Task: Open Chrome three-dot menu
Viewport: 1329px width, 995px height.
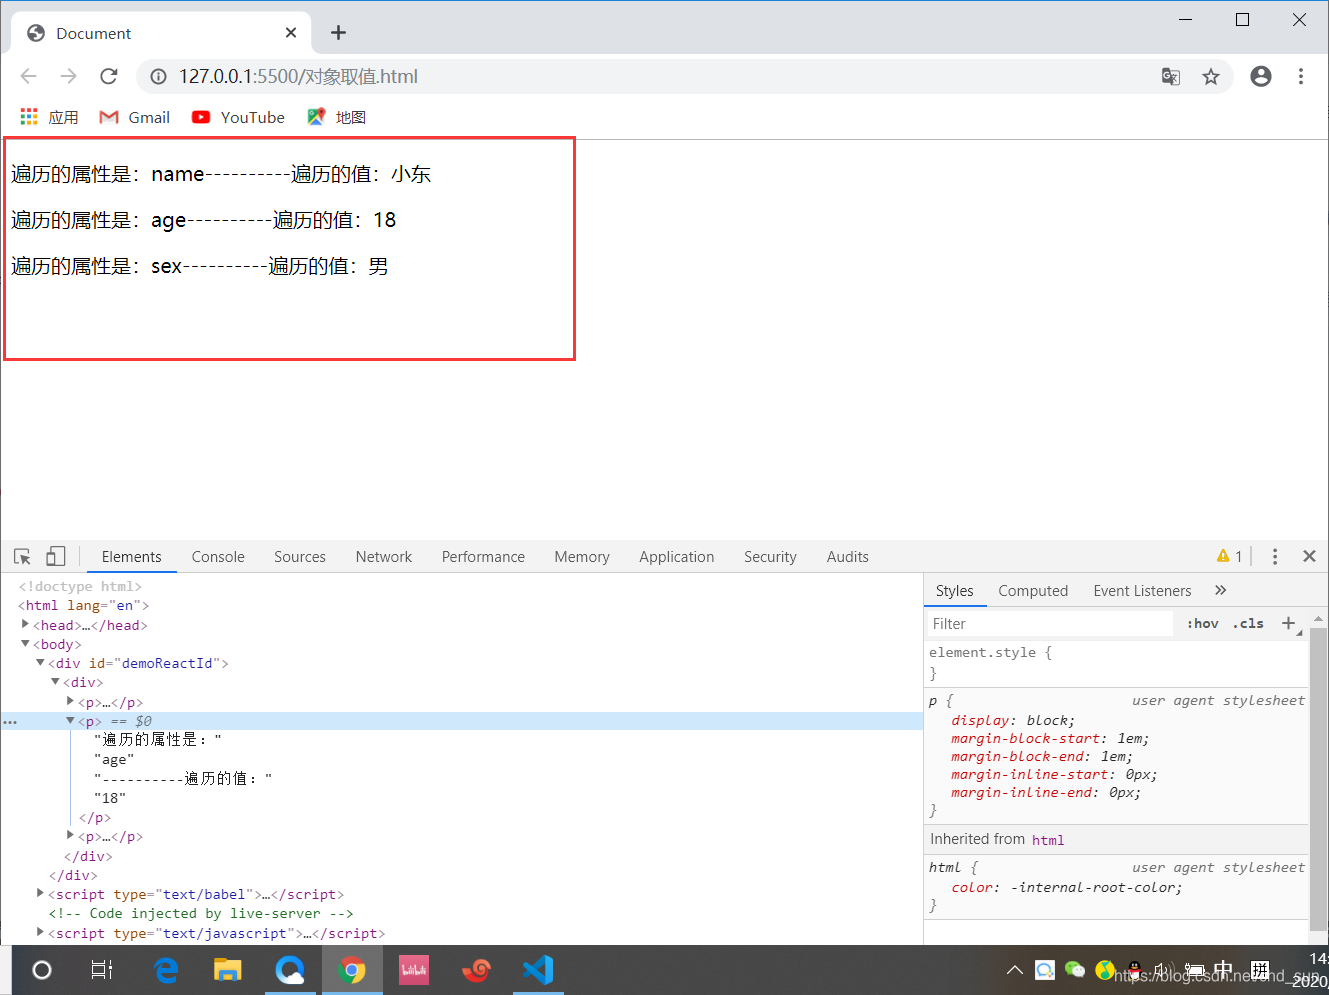Action: [x=1301, y=76]
